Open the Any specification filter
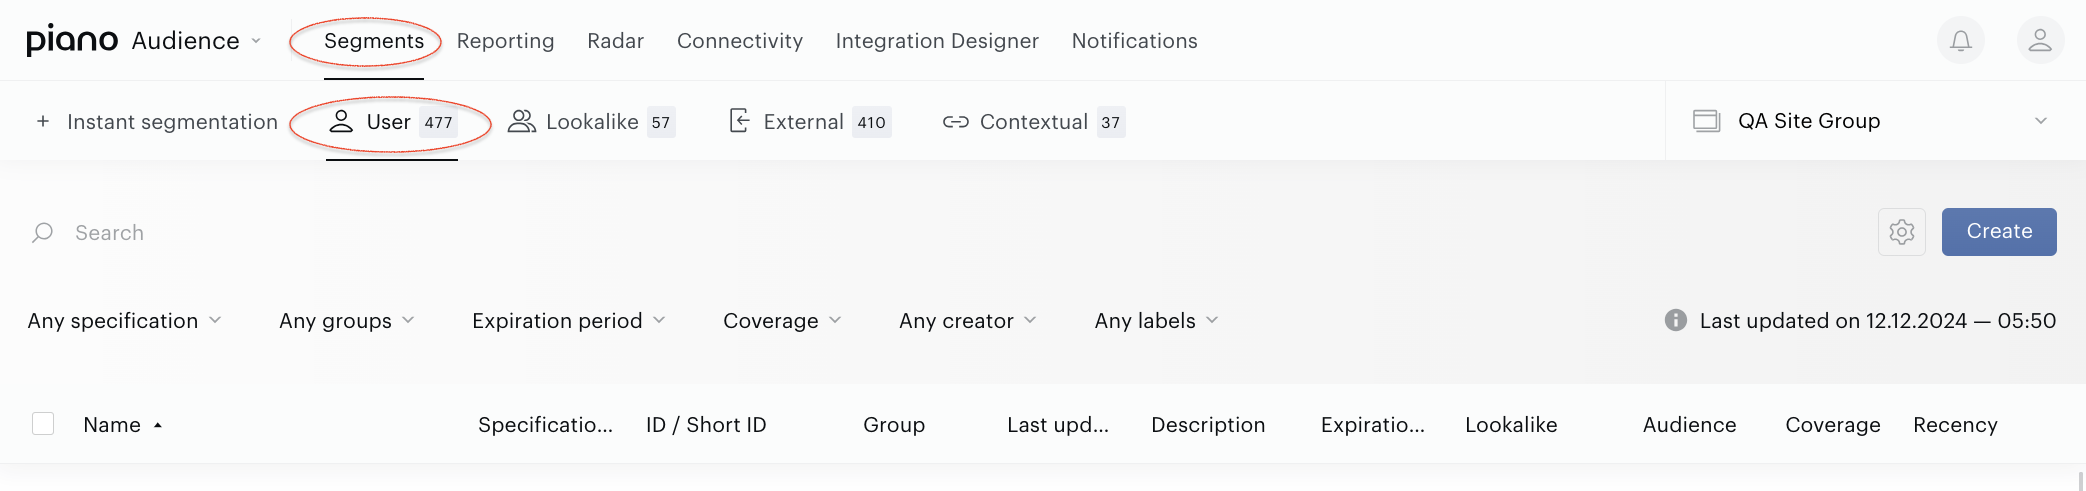This screenshot has height=491, width=2086. [x=124, y=321]
